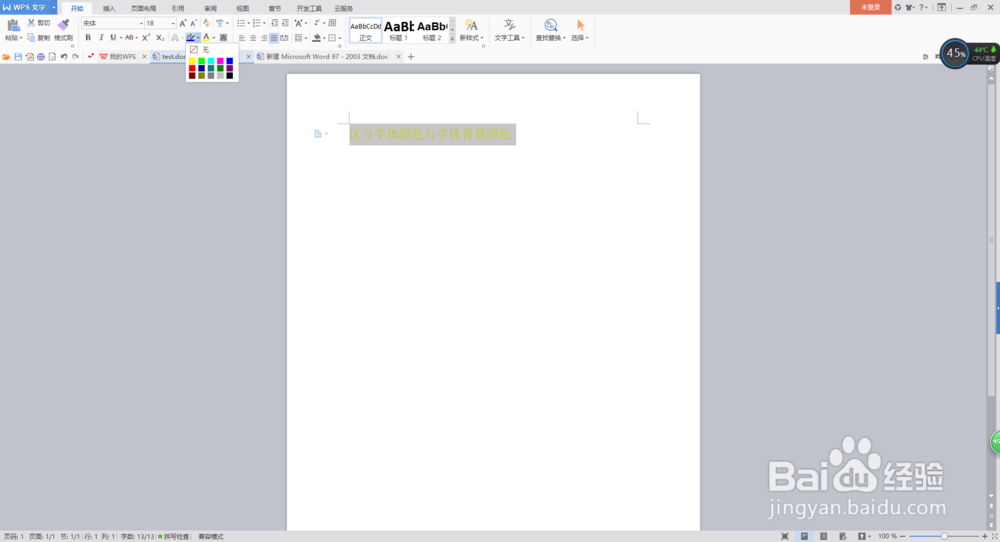Click the highlight pen icon
Image resolution: width=1000 pixels, height=542 pixels.
coord(190,38)
